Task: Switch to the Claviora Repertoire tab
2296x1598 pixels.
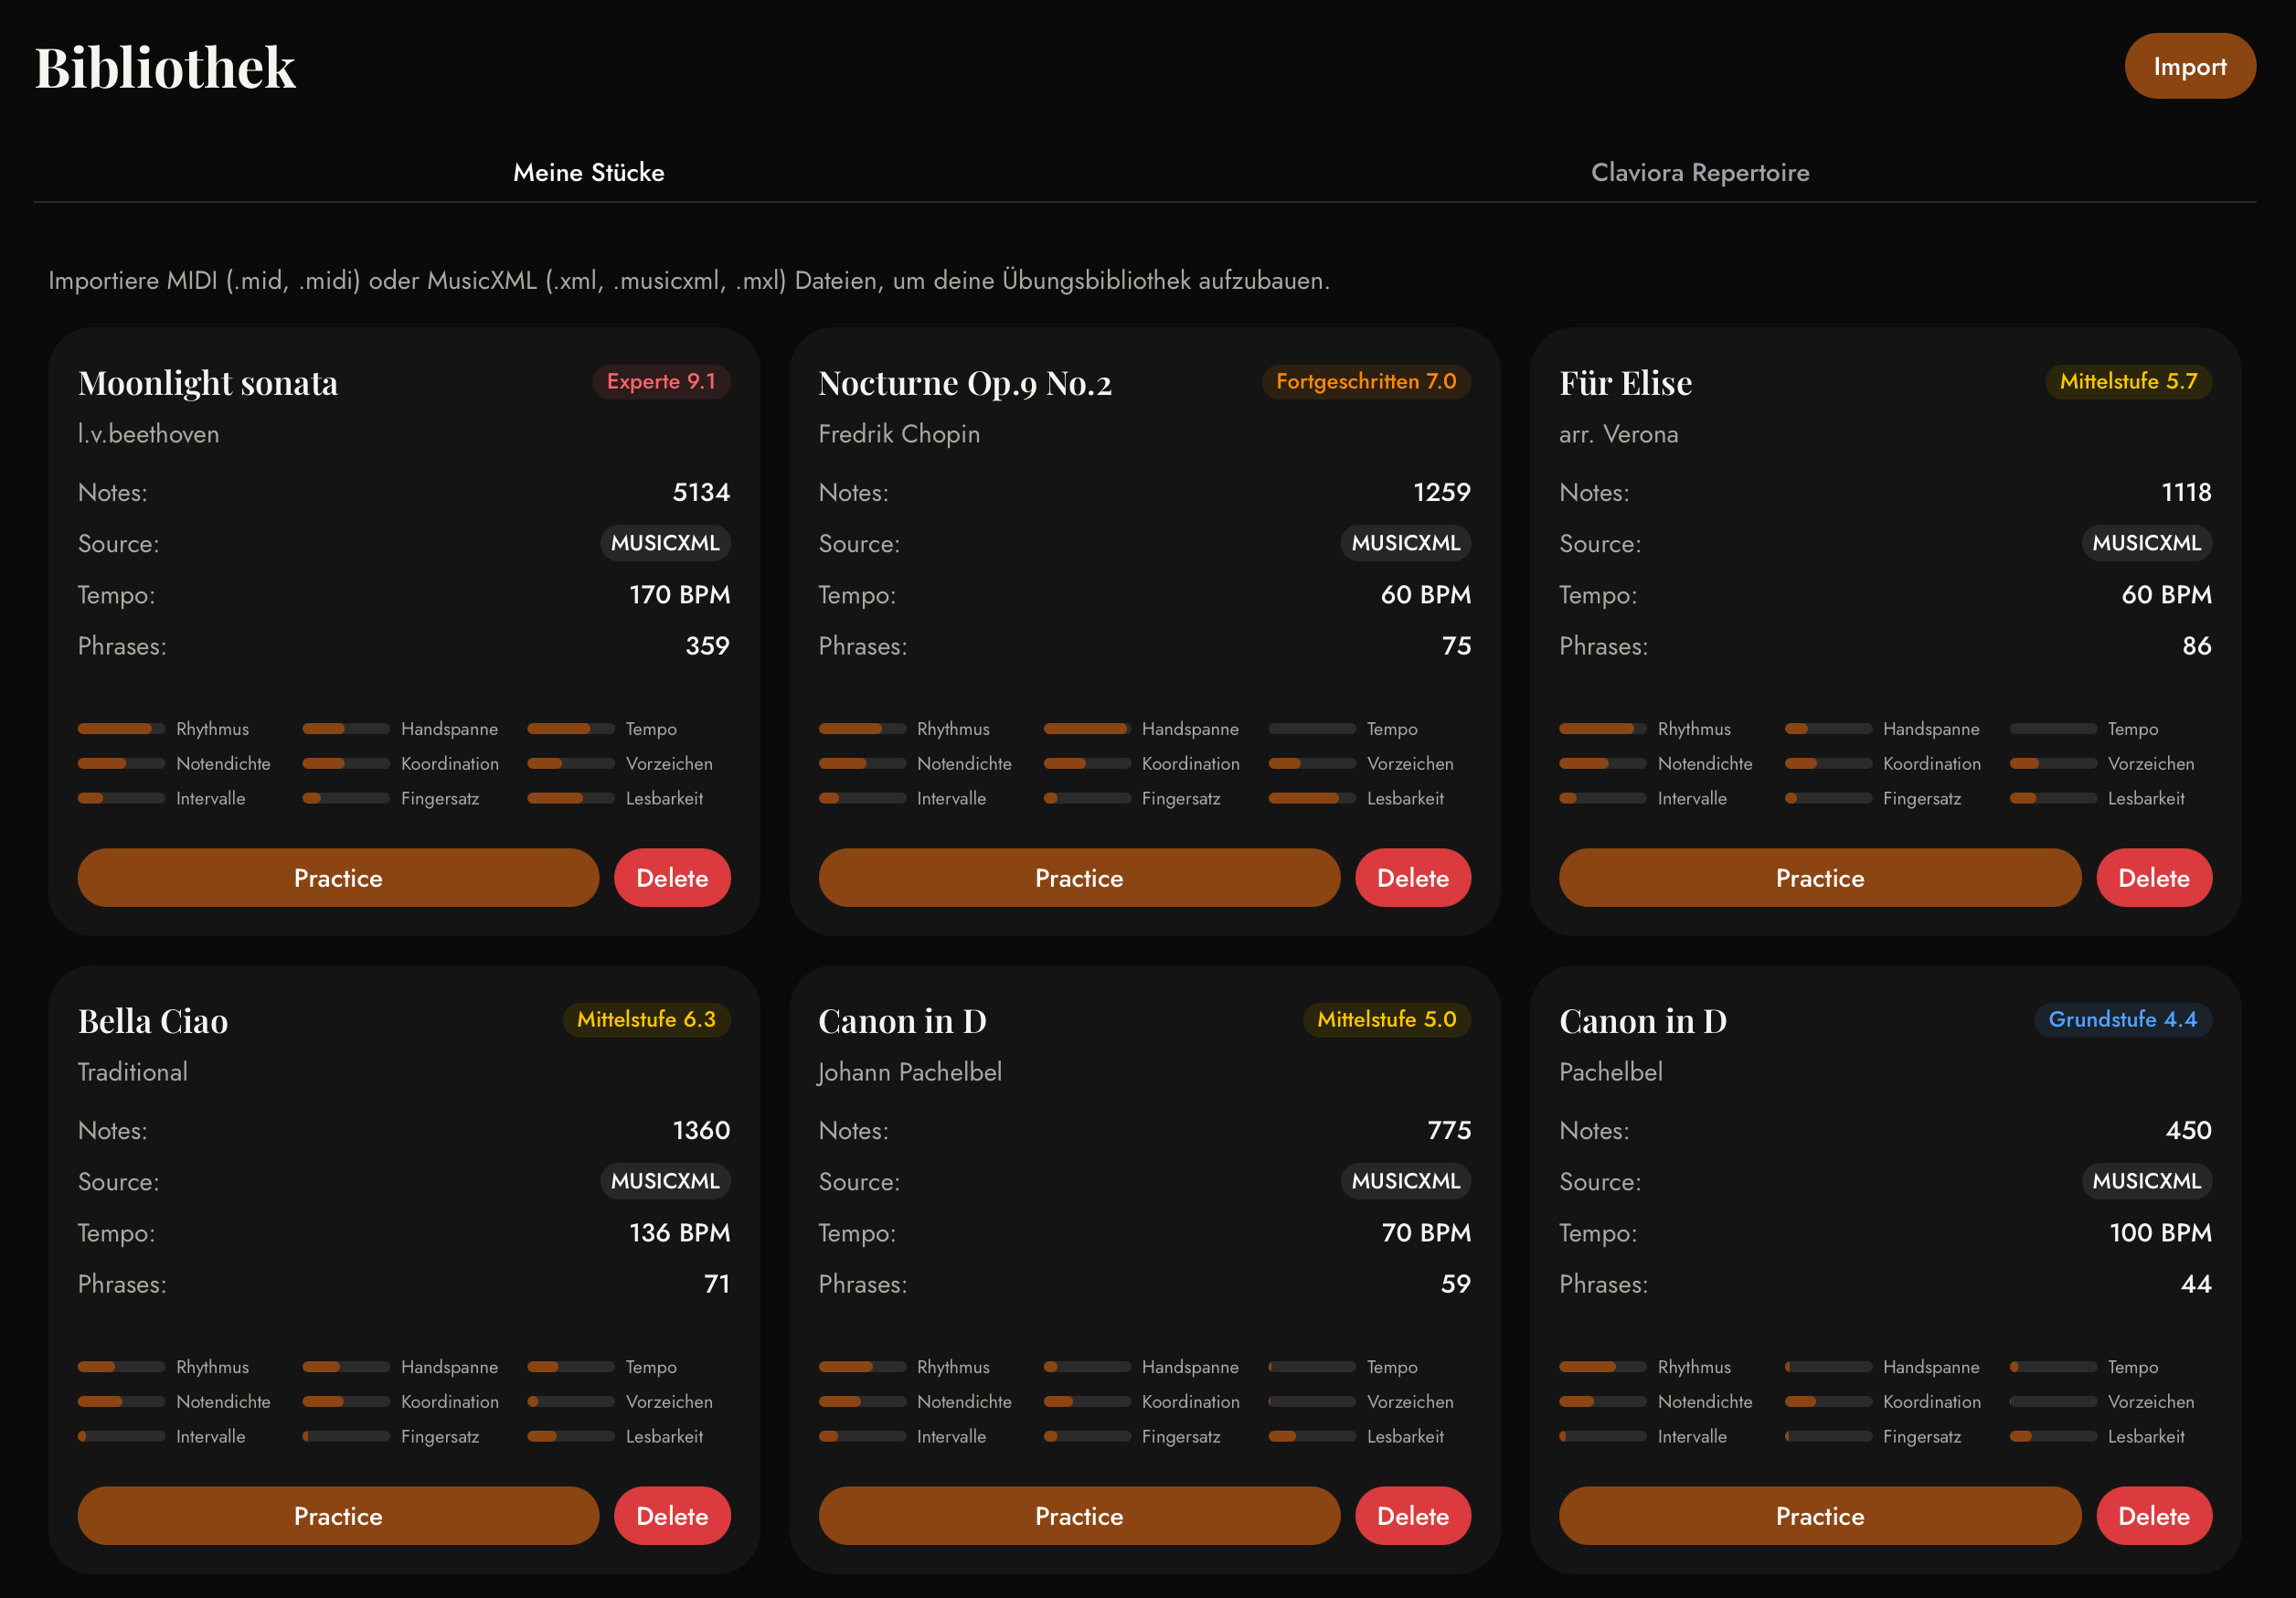Action: pyautogui.click(x=1699, y=172)
